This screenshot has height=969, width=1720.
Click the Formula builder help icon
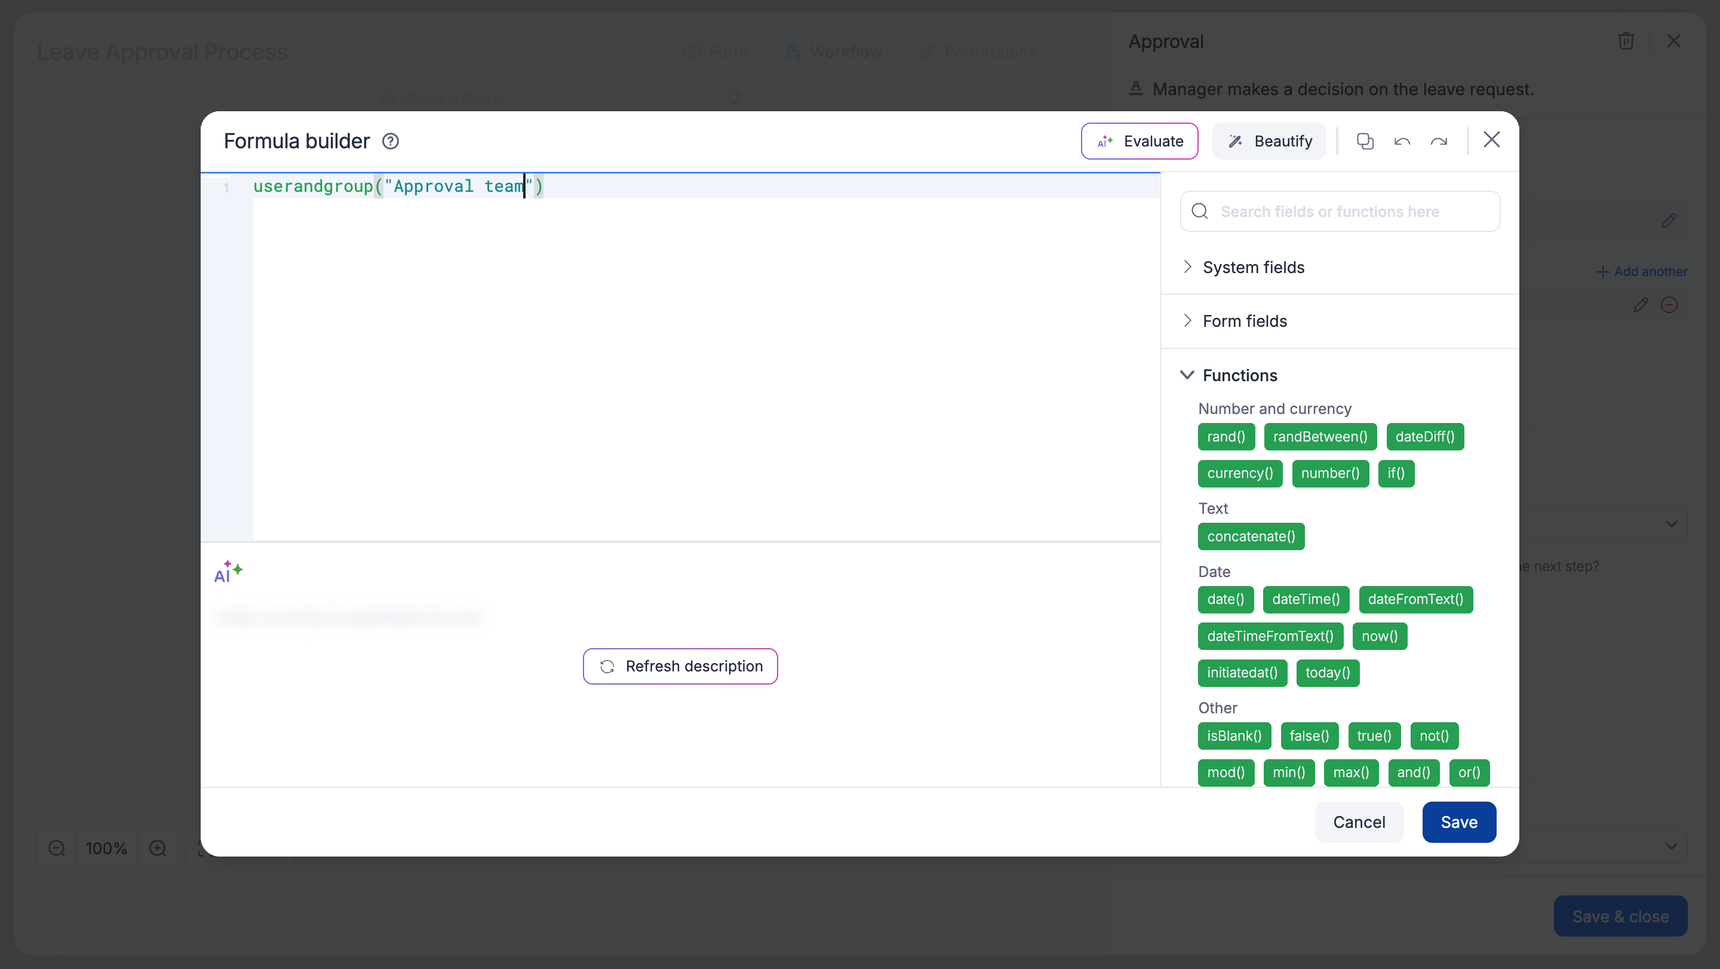pos(391,141)
